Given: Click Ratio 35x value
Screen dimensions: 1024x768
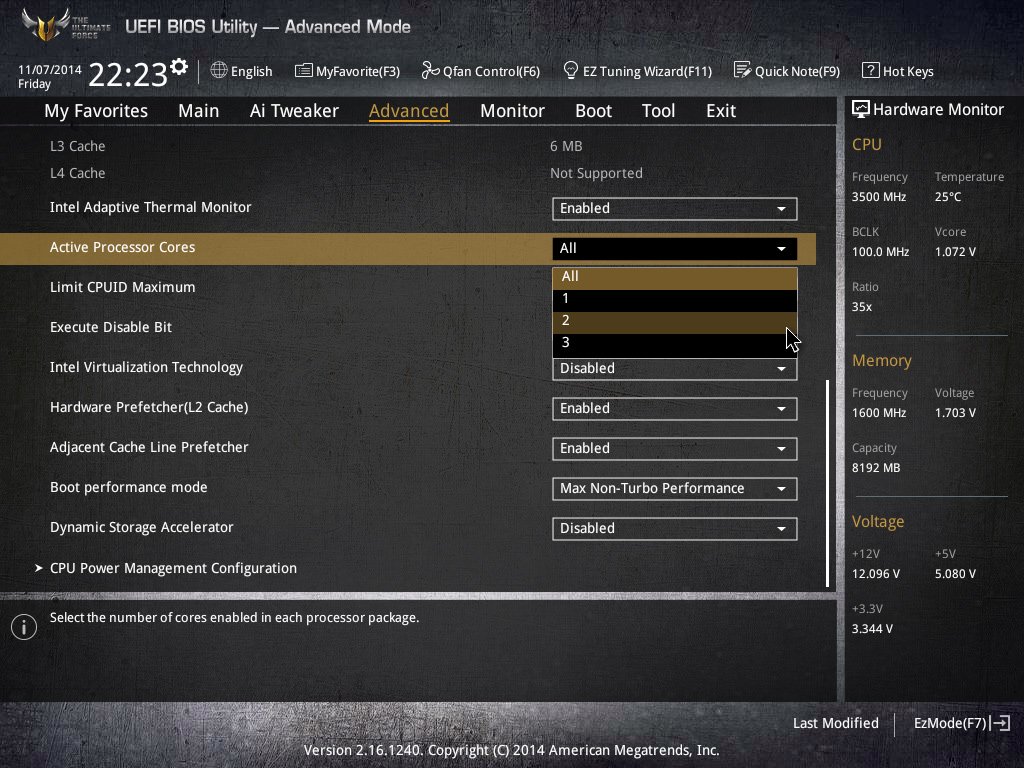Looking at the screenshot, I should pos(861,306).
